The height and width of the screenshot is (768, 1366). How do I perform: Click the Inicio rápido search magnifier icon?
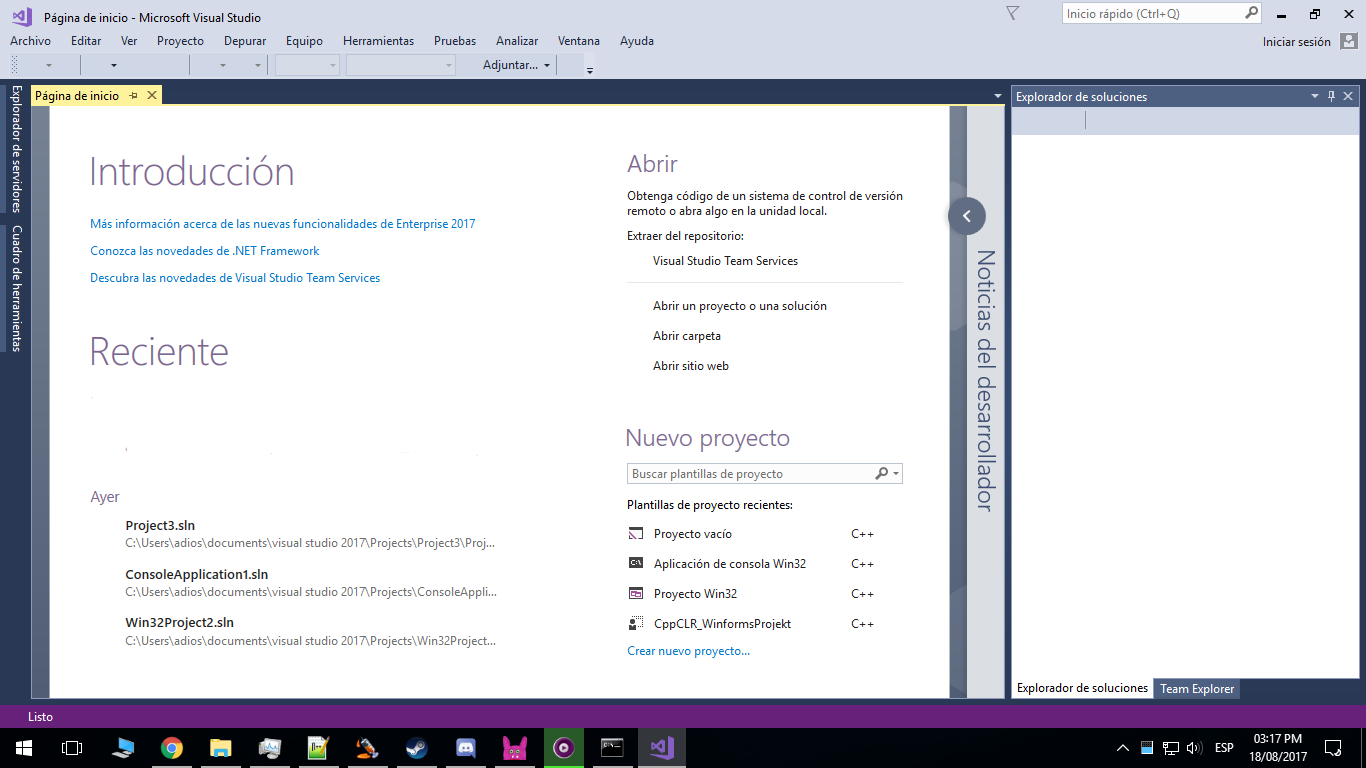tap(1251, 13)
